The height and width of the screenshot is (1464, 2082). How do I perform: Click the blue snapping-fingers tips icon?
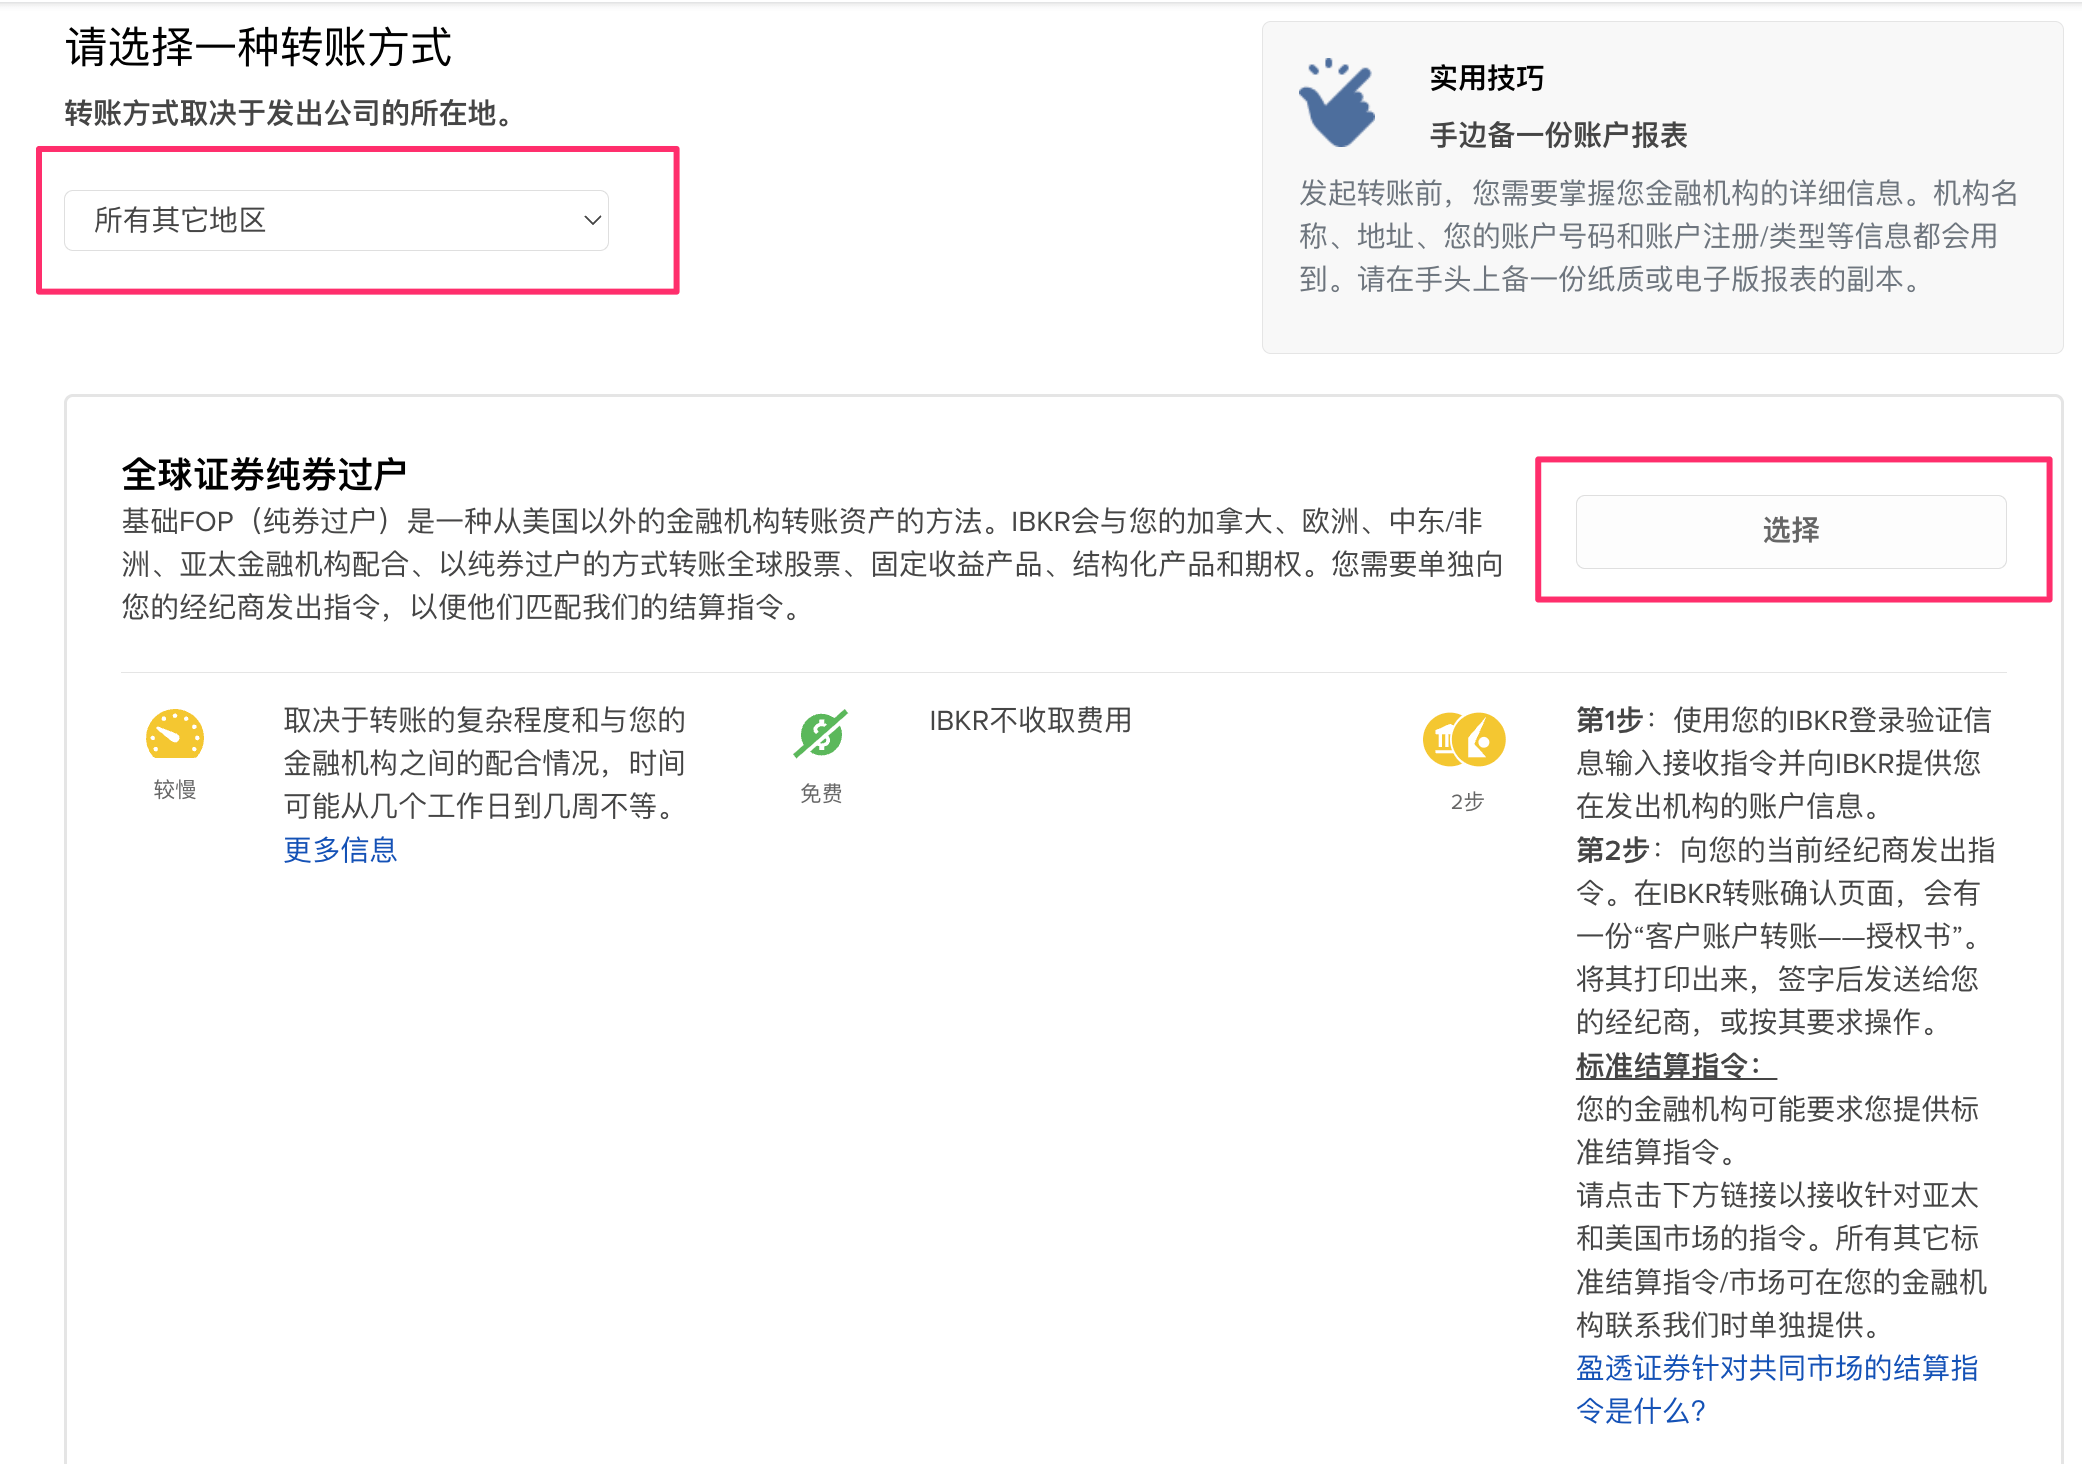[x=1337, y=103]
